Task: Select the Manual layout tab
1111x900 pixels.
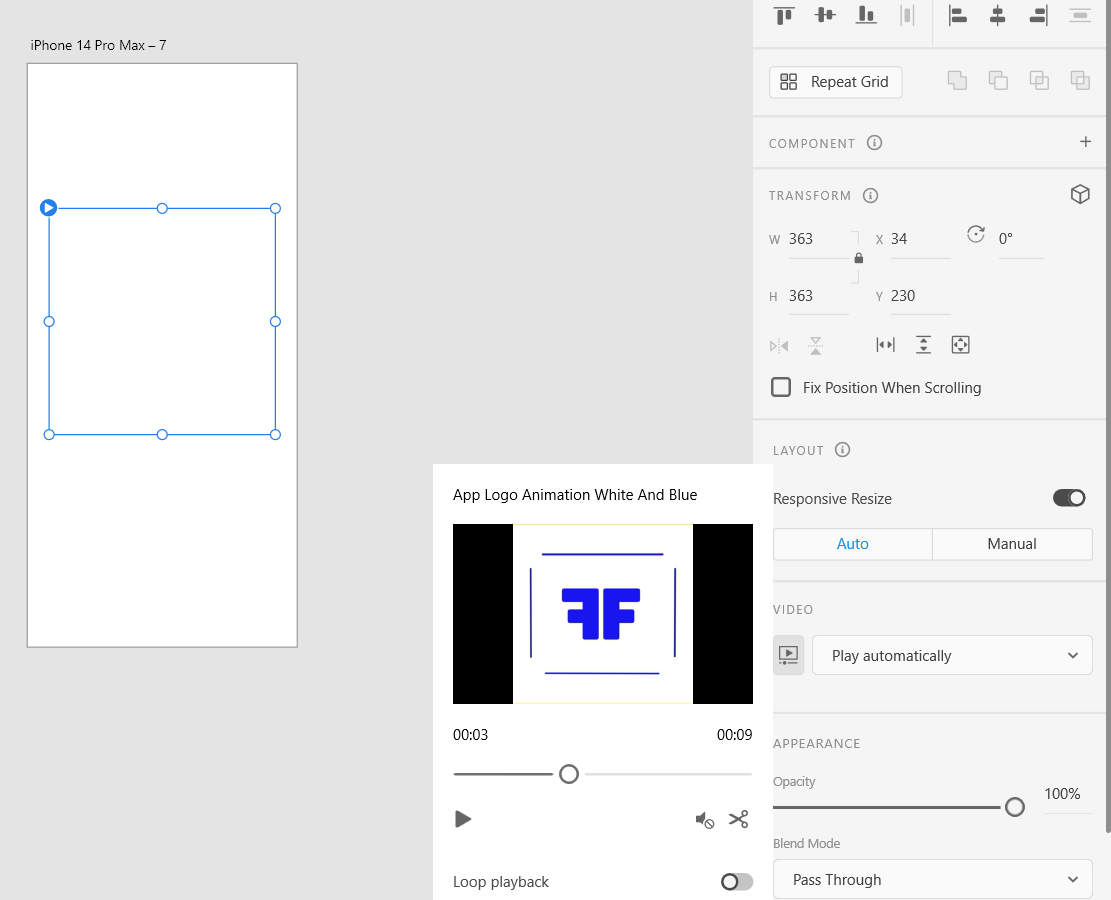Action: coord(1011,544)
